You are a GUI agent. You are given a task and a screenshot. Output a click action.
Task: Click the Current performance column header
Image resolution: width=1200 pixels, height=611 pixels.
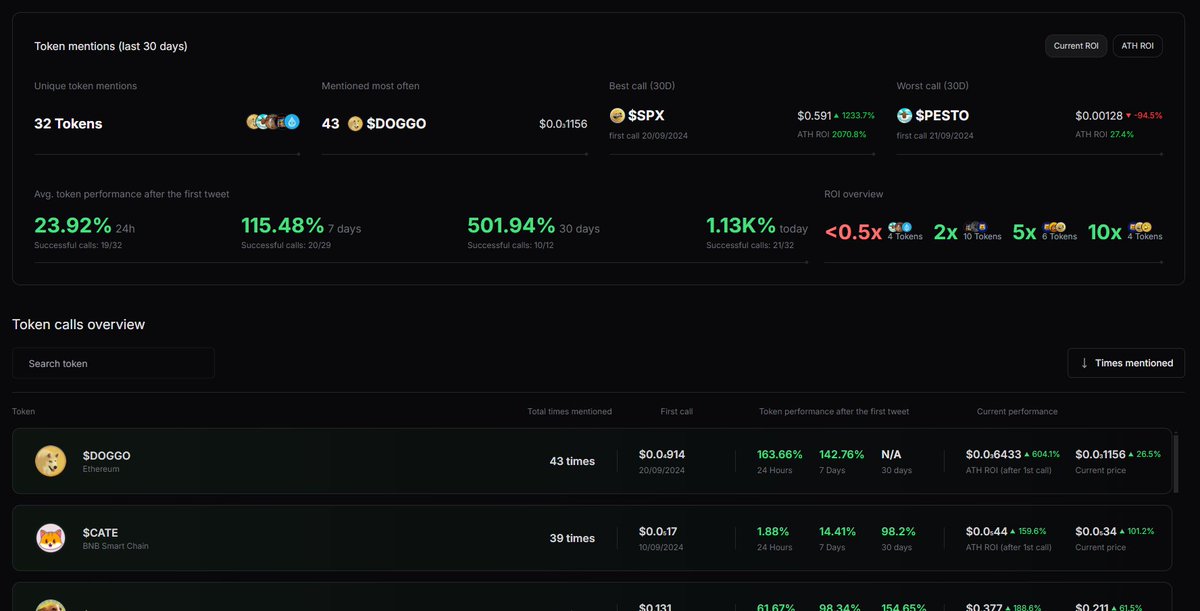1017,411
